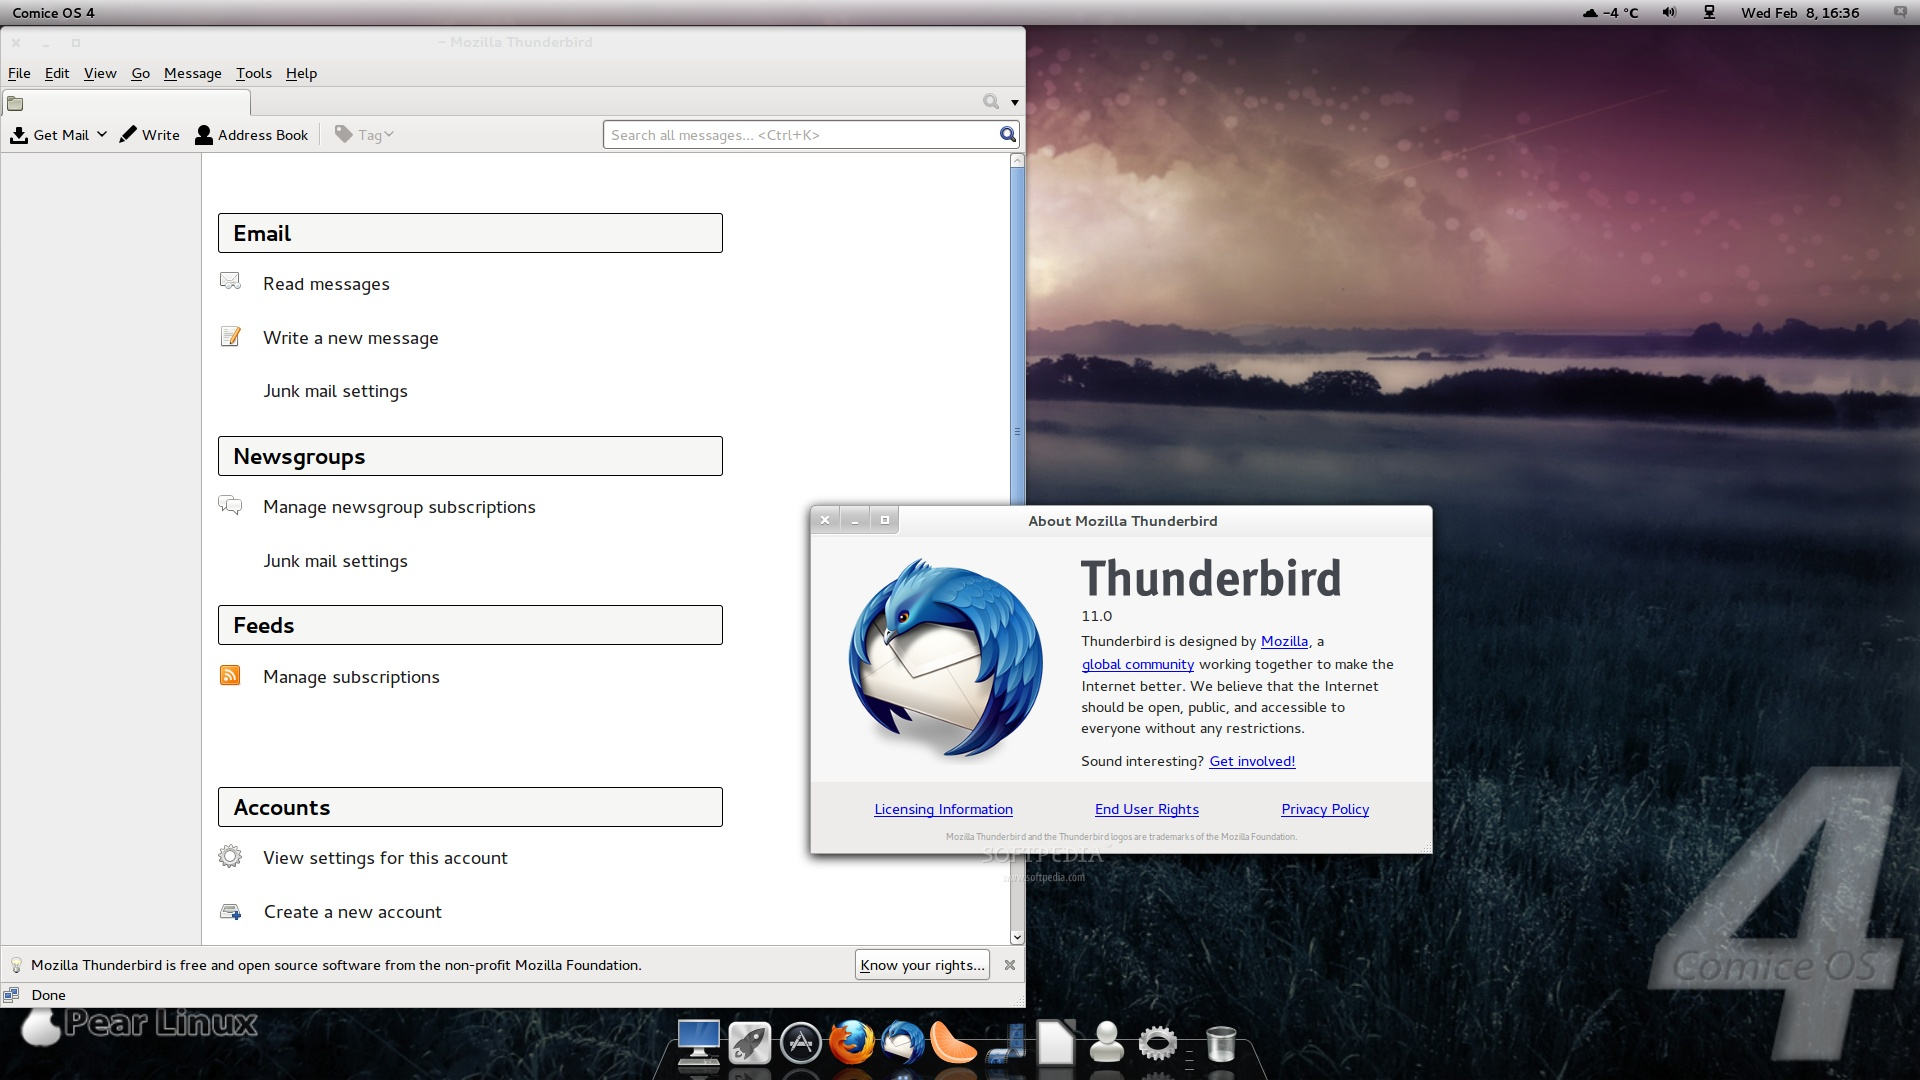Click the Get Mail download icon
The height and width of the screenshot is (1080, 1920).
19,135
